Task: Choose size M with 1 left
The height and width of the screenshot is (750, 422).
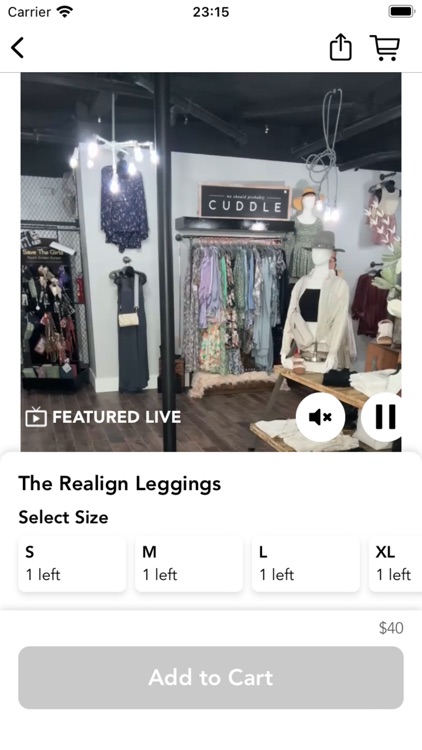Action: pos(189,563)
